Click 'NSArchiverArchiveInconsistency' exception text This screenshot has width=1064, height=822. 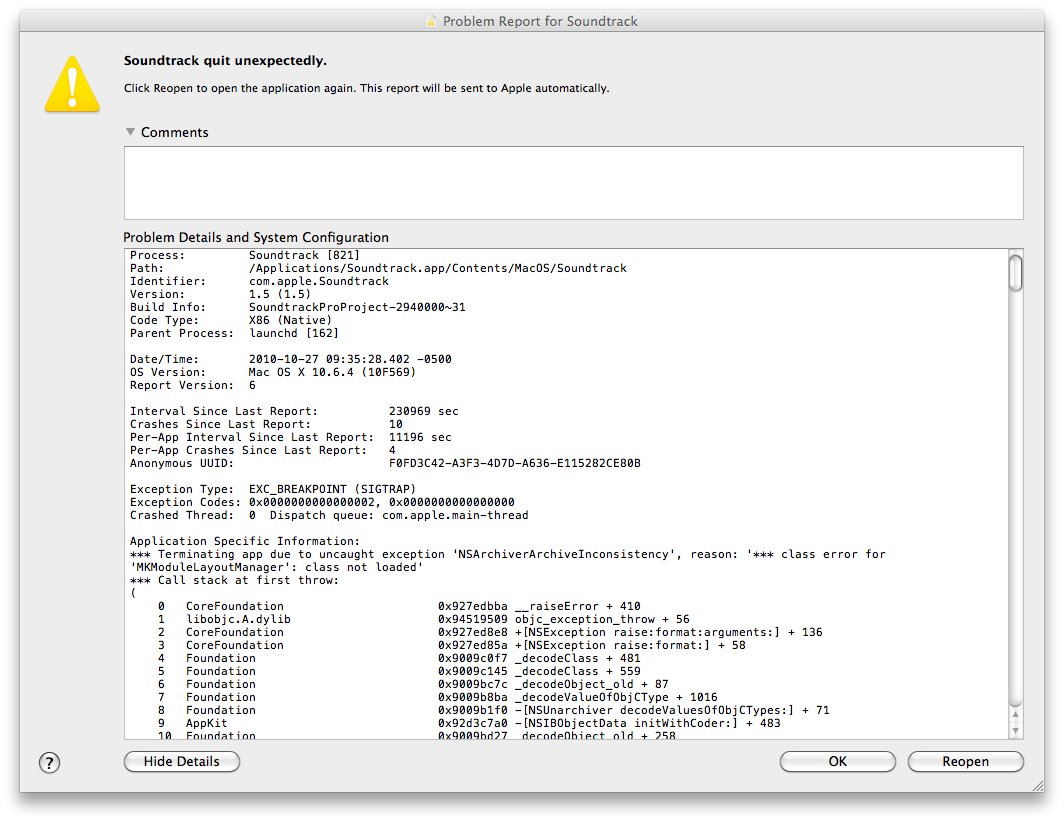(567, 554)
